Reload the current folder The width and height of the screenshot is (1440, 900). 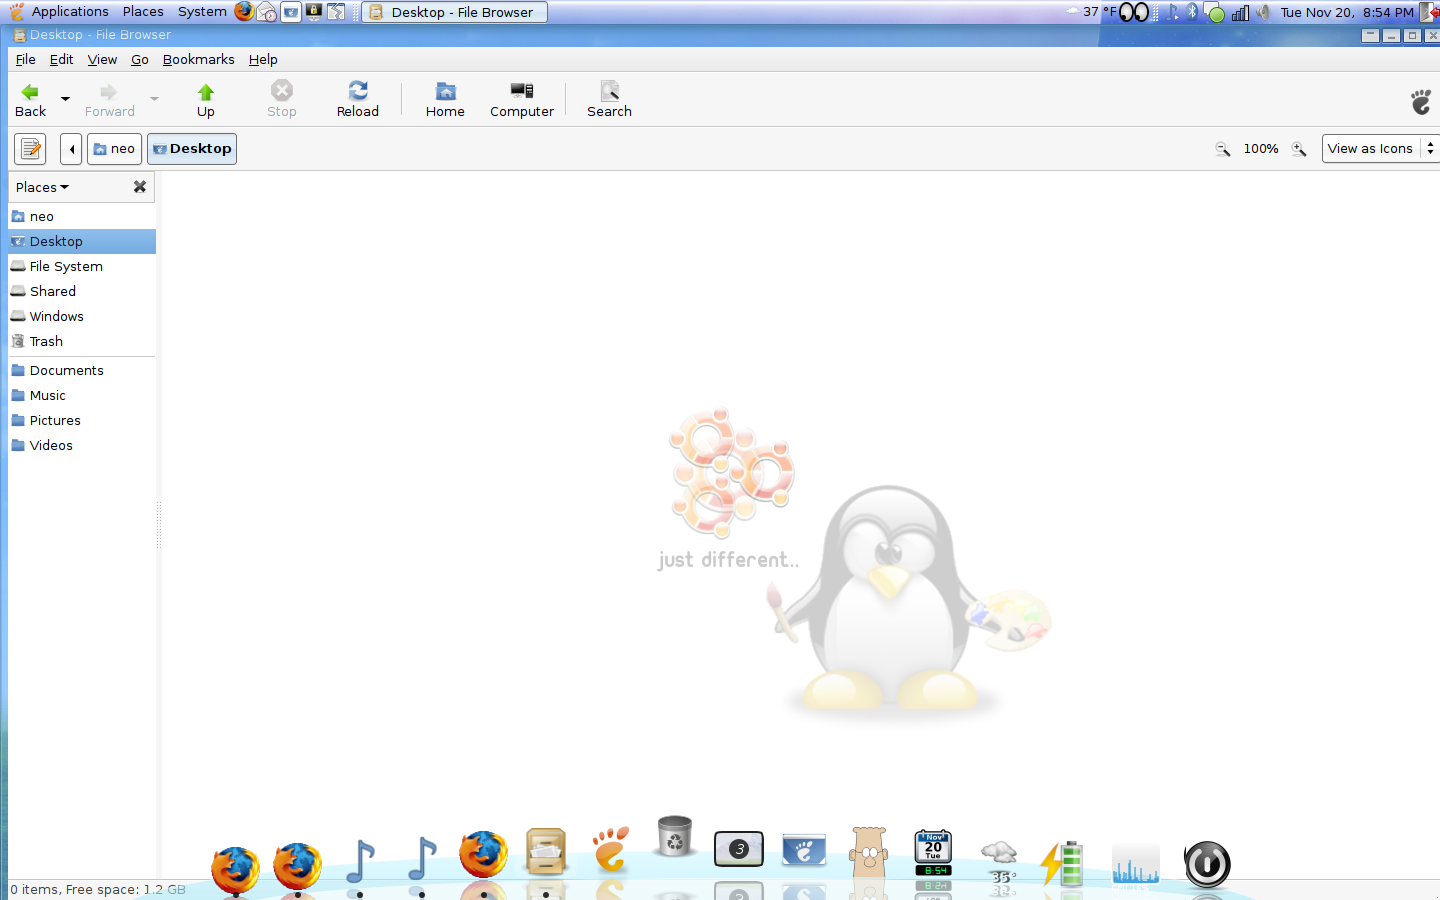(x=357, y=100)
